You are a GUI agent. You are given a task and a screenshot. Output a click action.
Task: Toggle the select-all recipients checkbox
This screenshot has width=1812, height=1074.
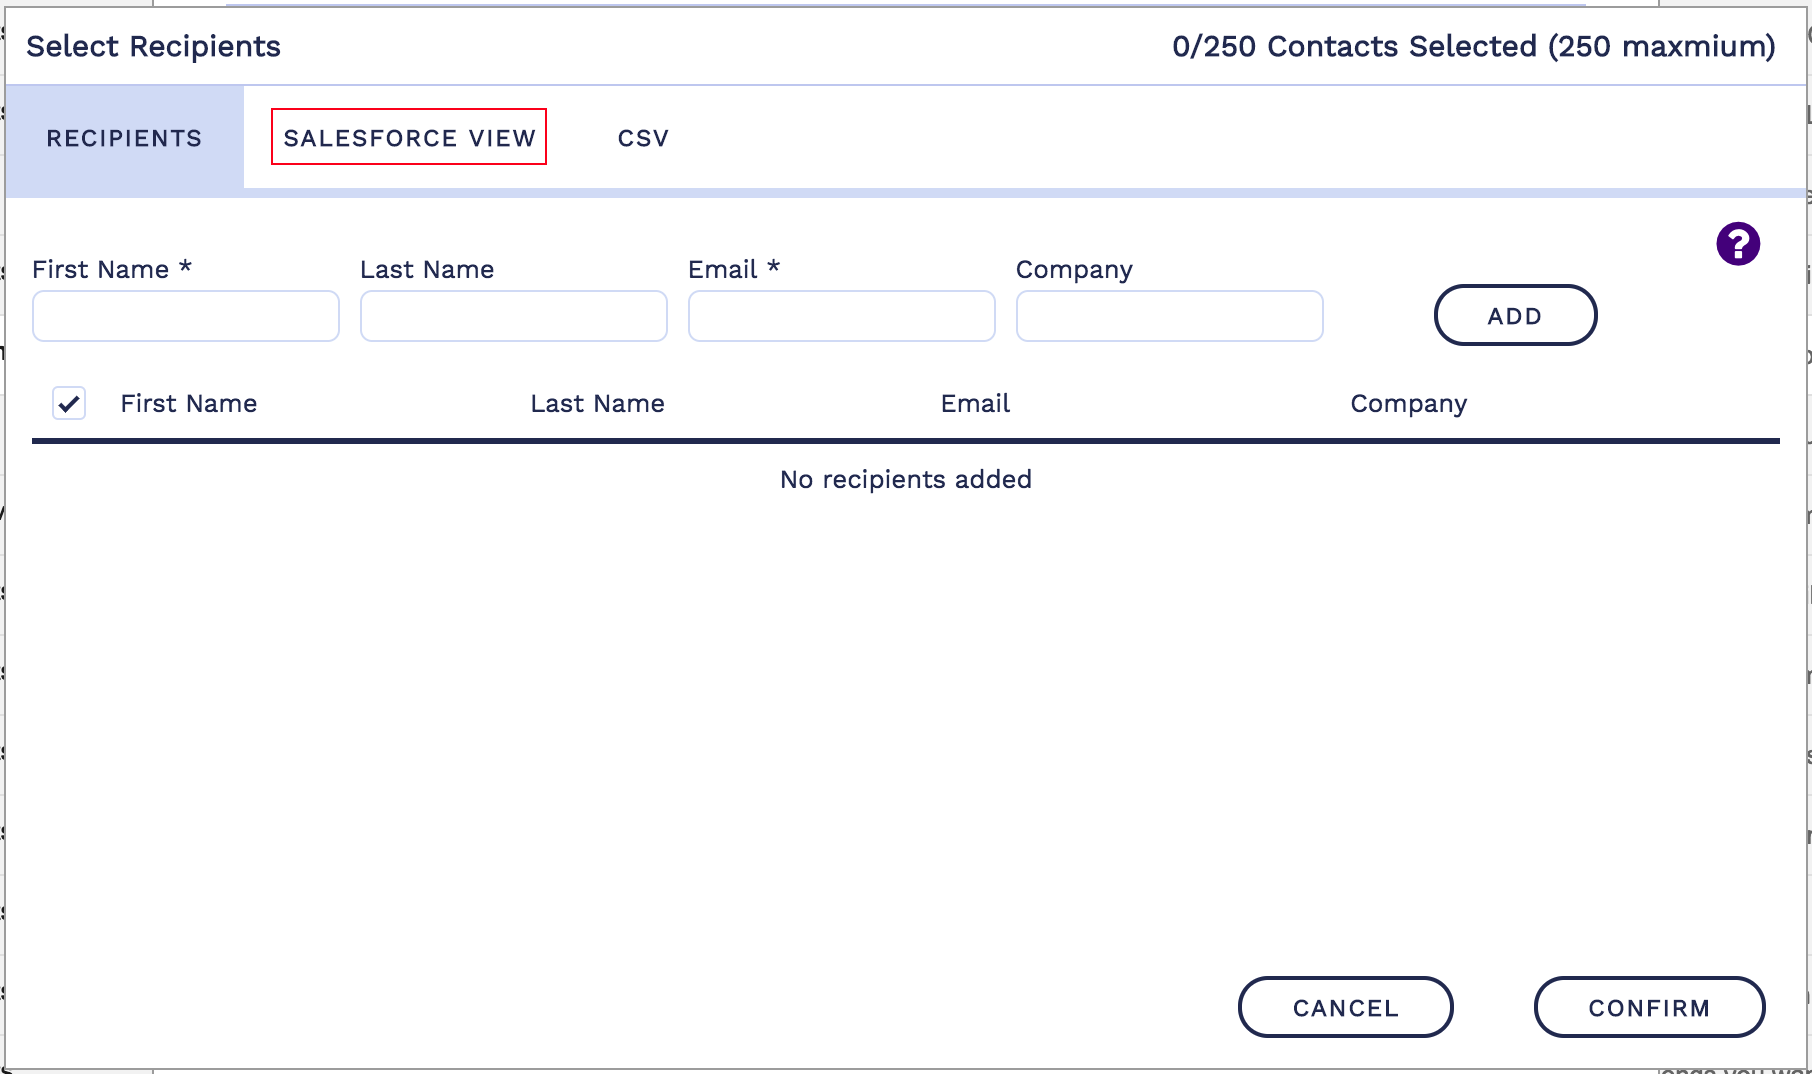coord(69,403)
